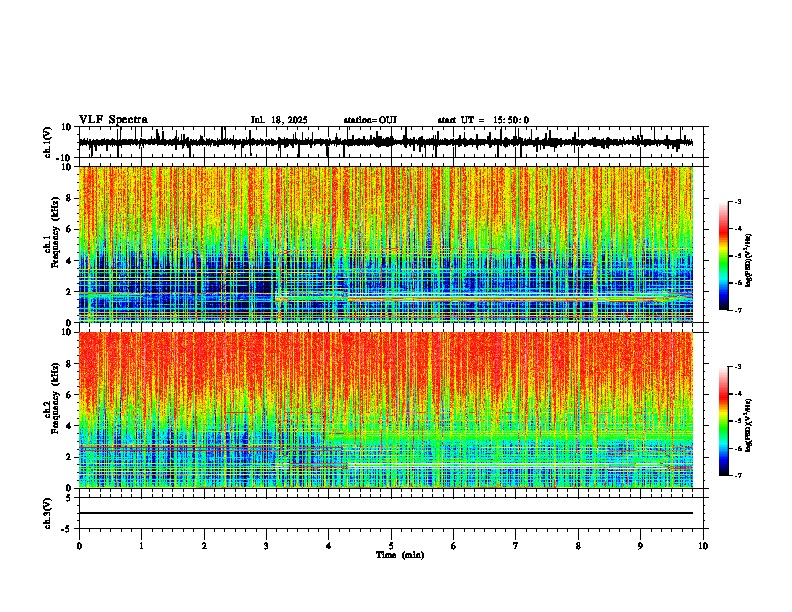Click the time axis tick label "1"
This screenshot has height=612, width=792.
tap(141, 546)
